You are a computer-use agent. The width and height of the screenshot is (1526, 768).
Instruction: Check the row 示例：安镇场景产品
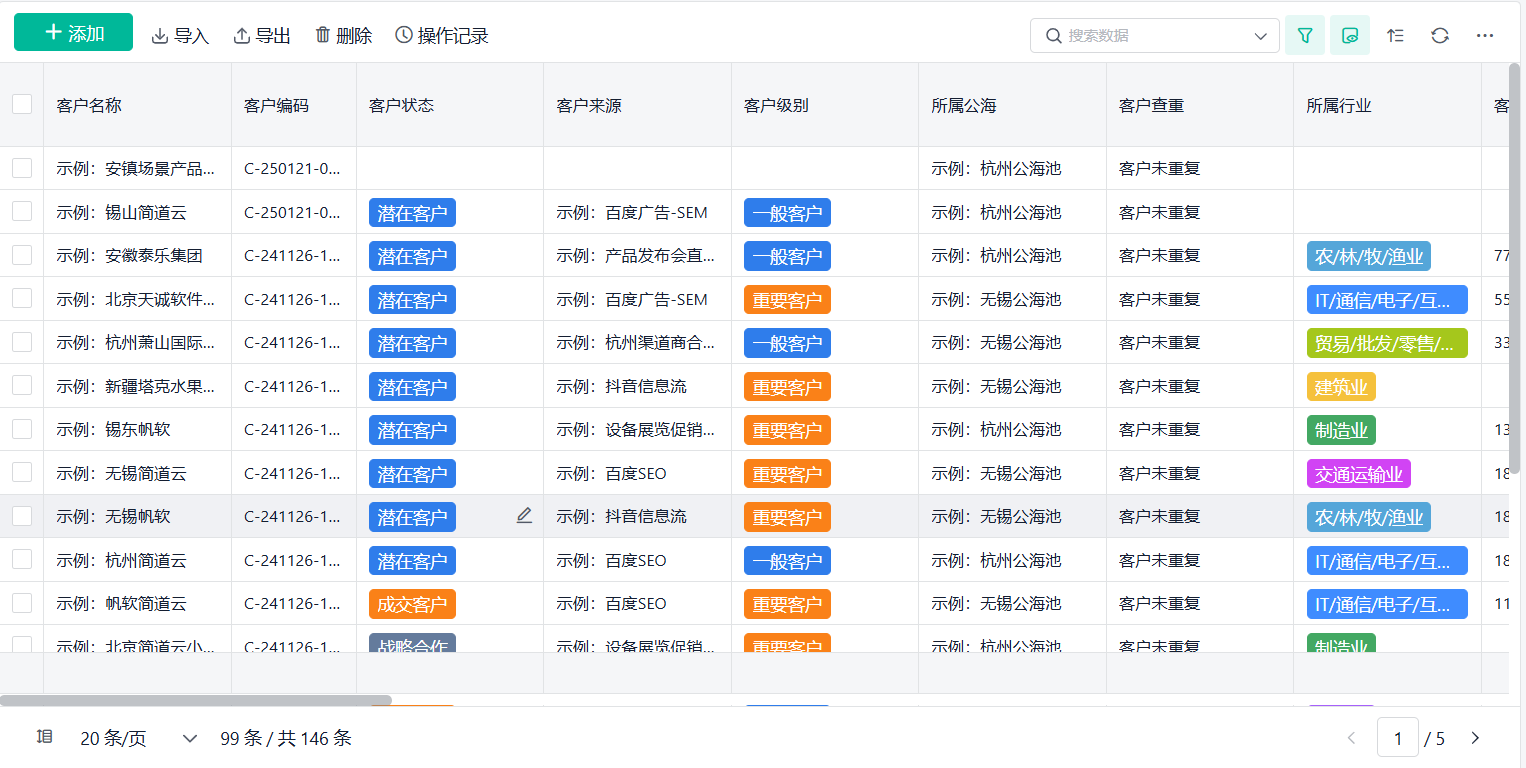tap(22, 168)
